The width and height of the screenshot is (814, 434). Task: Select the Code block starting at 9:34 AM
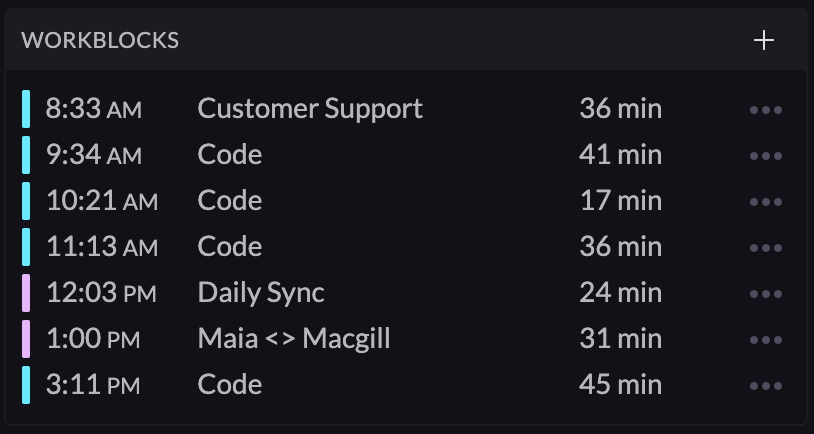coord(230,154)
